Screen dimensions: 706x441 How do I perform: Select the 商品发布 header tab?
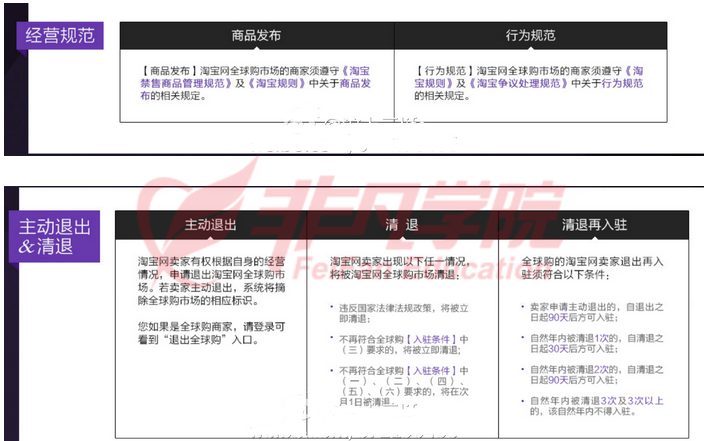(x=257, y=35)
